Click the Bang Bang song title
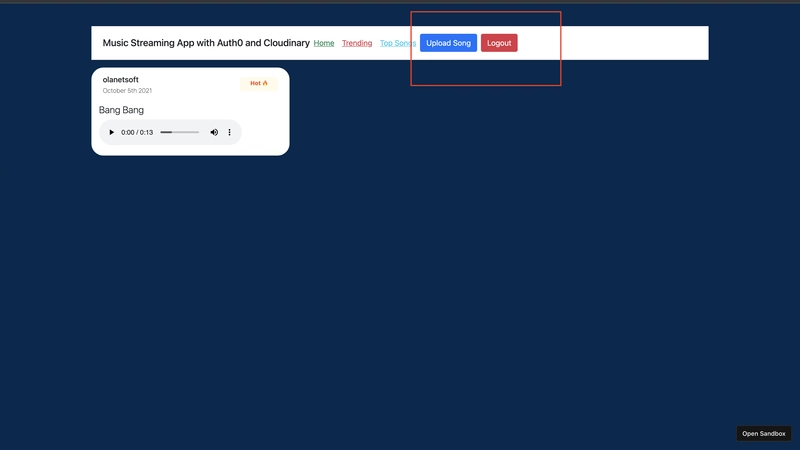 pyautogui.click(x=121, y=110)
